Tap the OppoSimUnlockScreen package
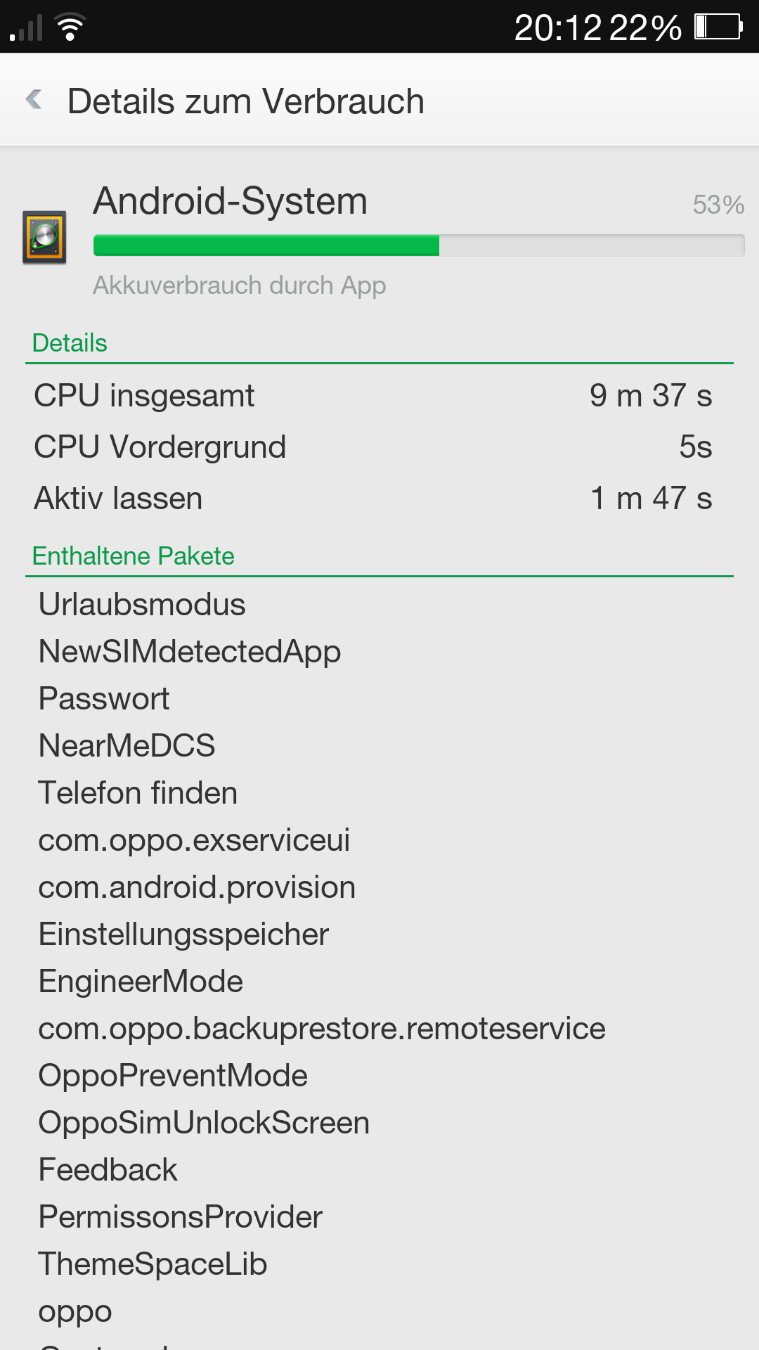Screen dimensions: 759x1350 (203, 1122)
